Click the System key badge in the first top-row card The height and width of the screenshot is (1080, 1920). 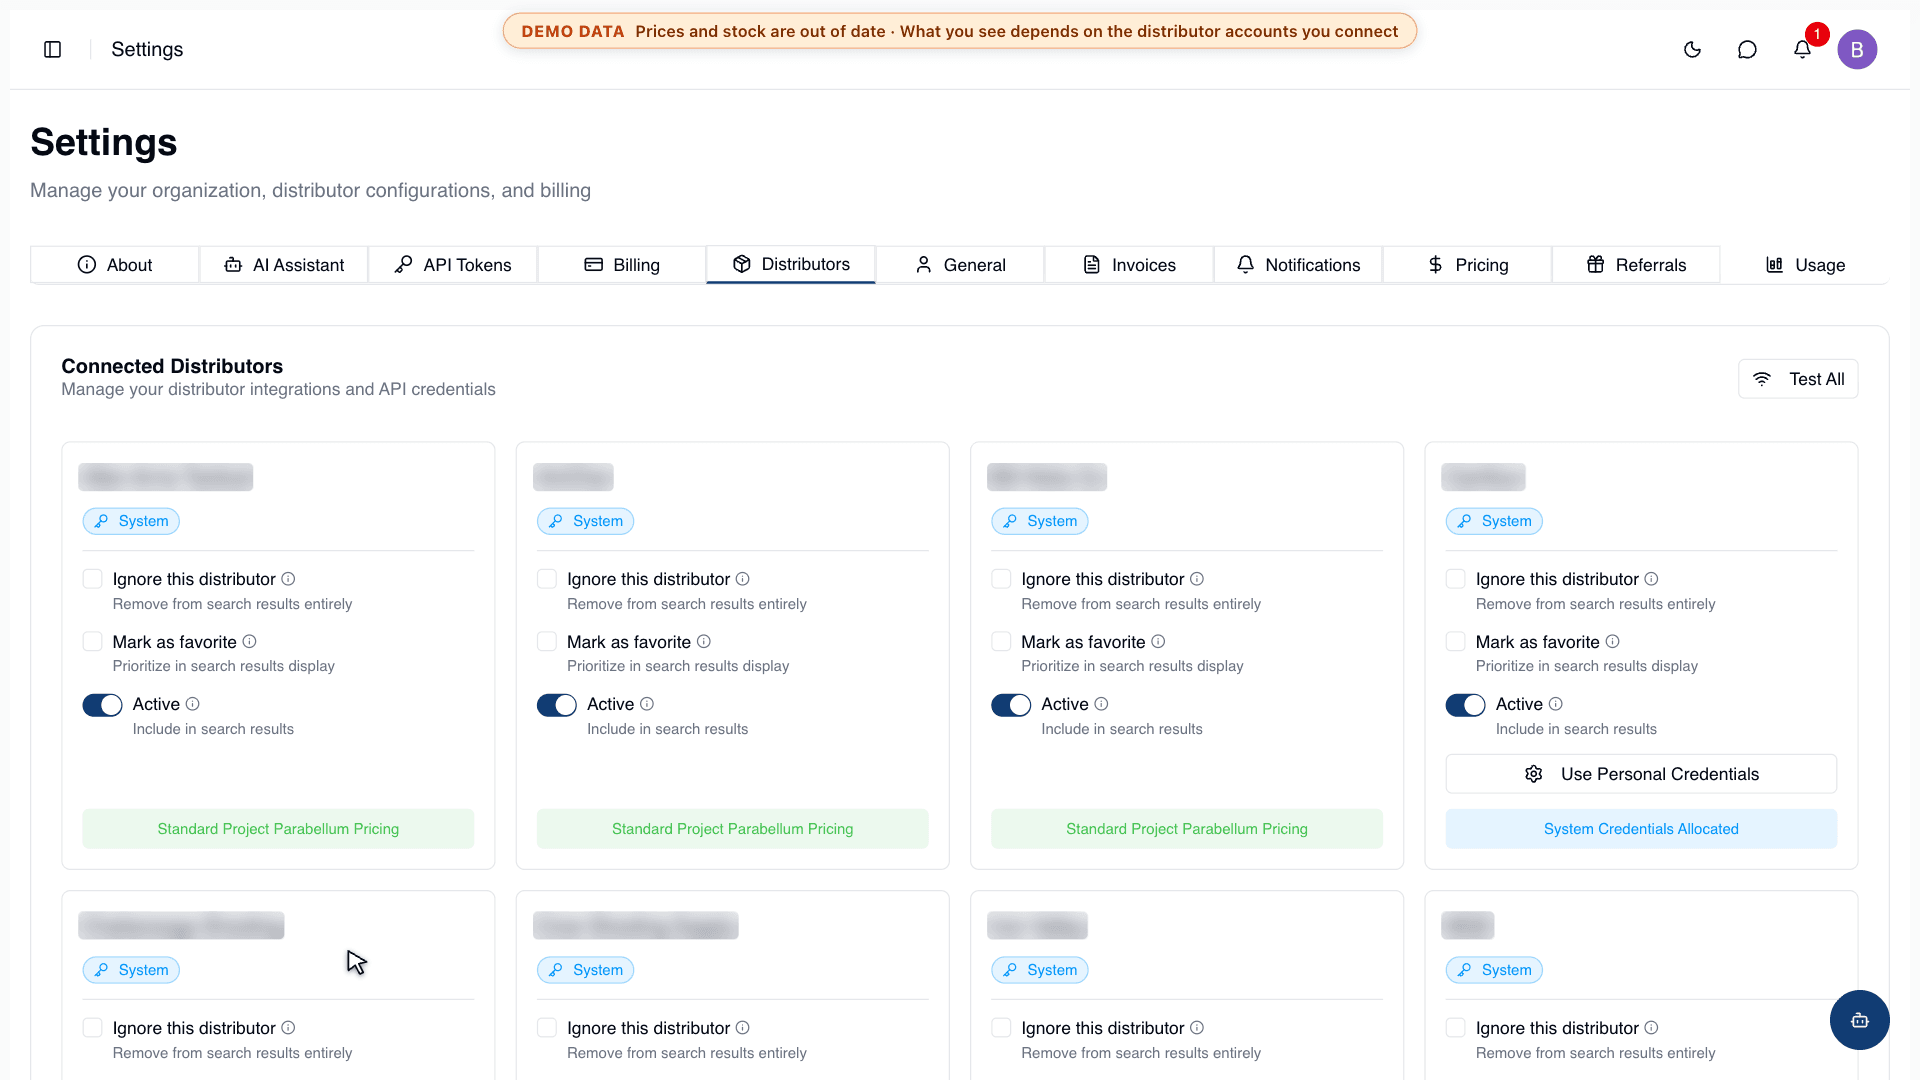point(131,521)
